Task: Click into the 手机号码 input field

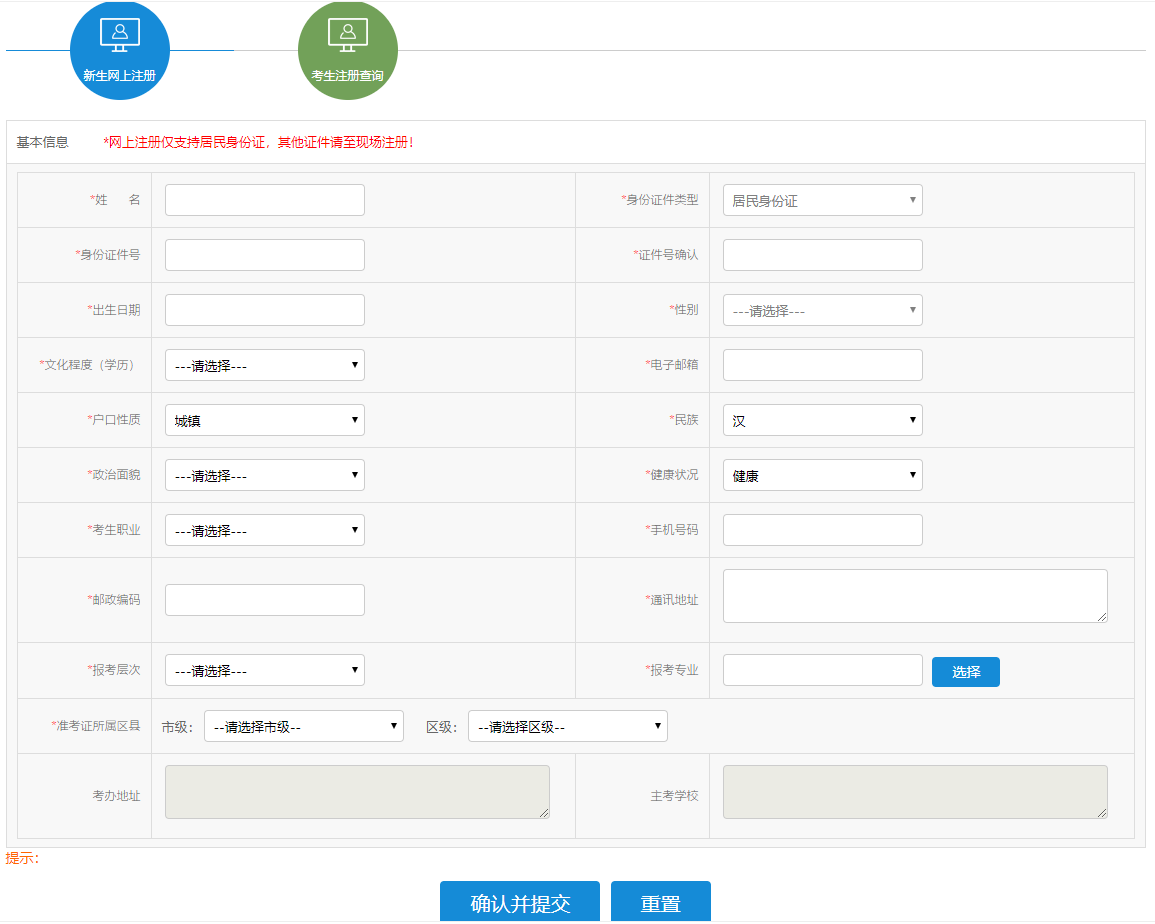Action: click(822, 530)
